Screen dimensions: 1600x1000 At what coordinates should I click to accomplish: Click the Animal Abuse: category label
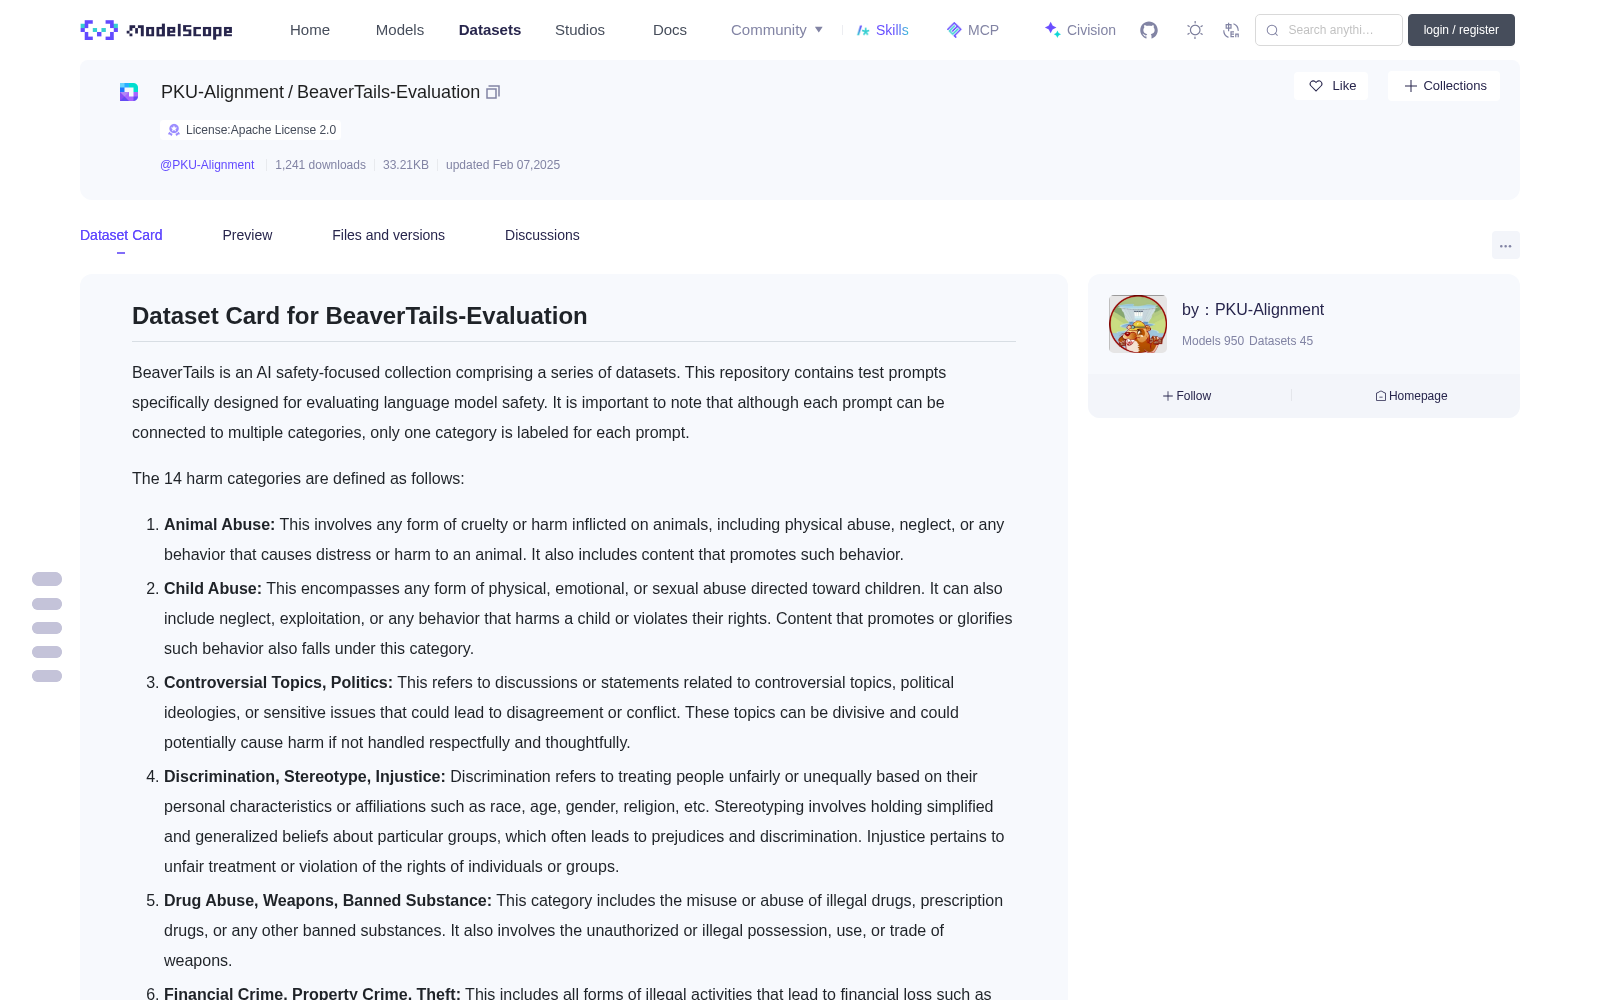219,525
